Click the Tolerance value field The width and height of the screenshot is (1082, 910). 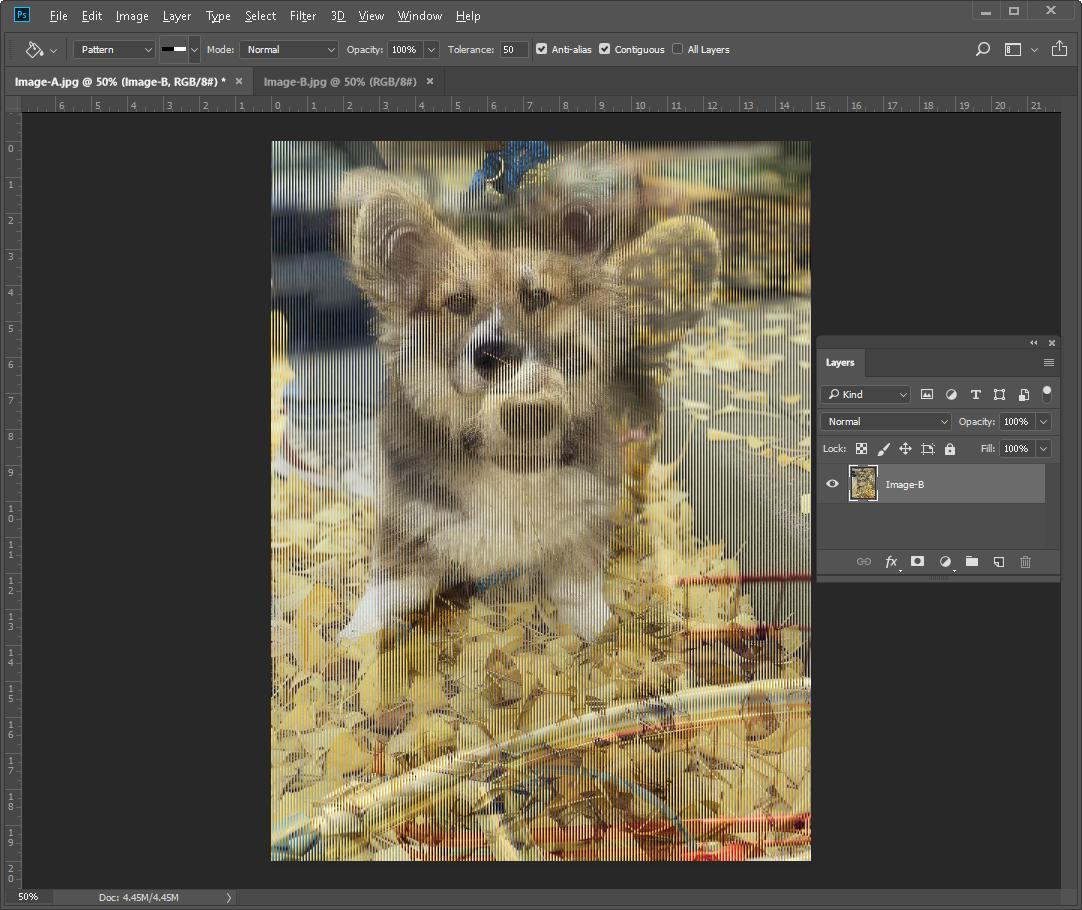pos(512,49)
